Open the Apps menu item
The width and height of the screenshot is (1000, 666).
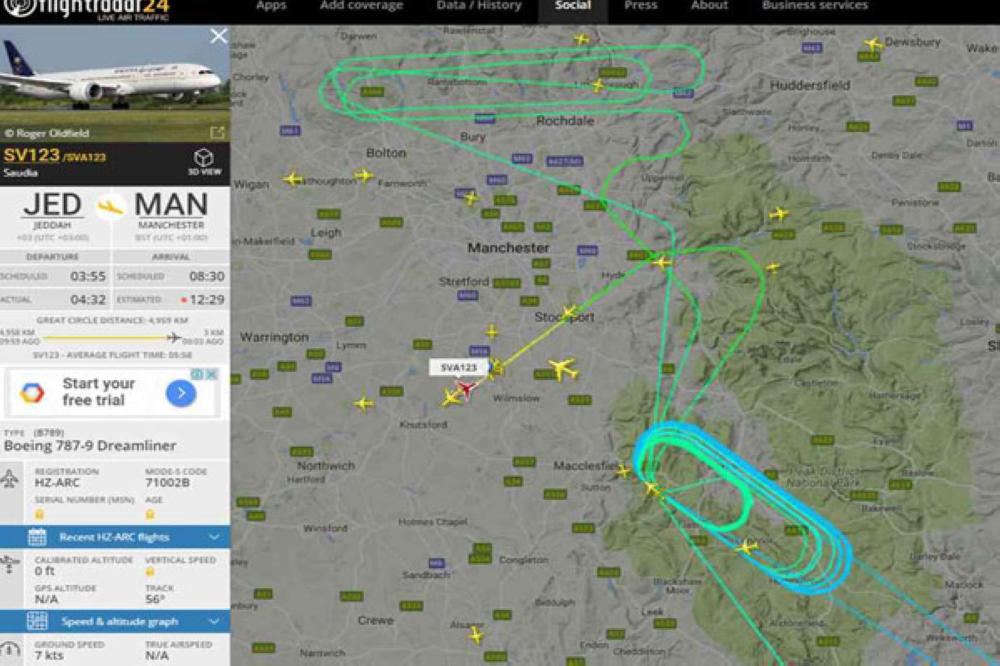tap(271, 6)
